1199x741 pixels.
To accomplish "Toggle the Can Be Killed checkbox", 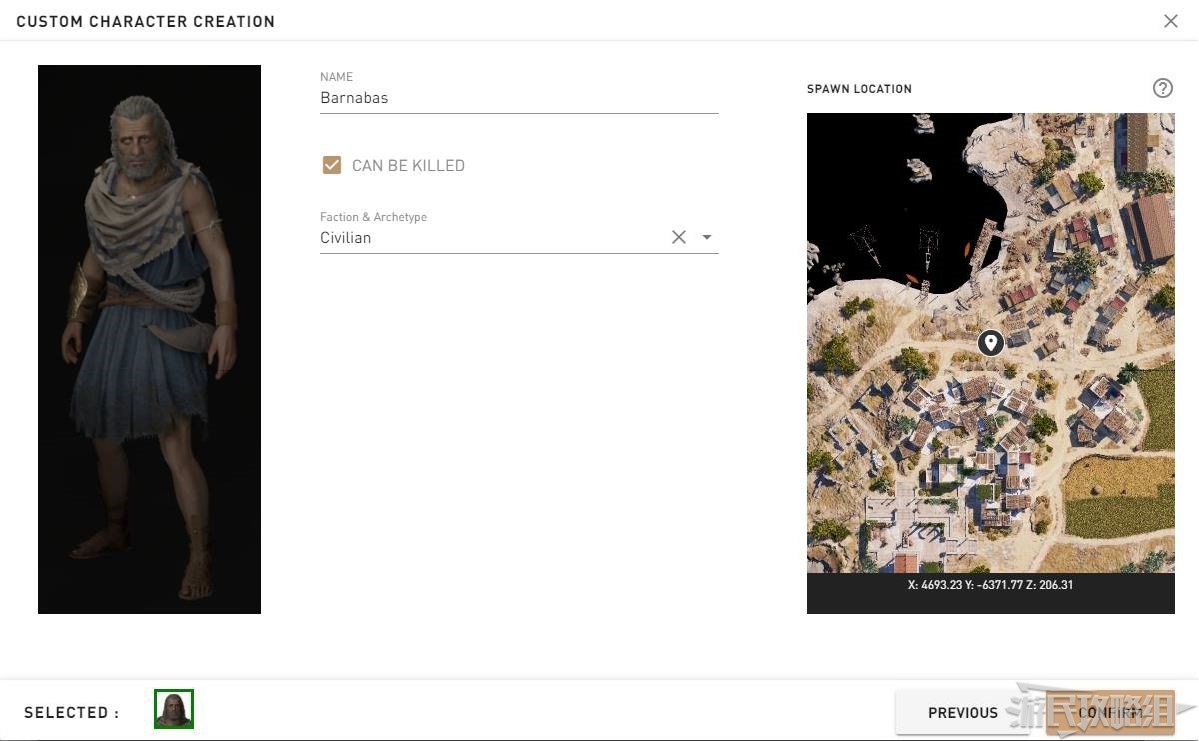I will click(x=332, y=165).
